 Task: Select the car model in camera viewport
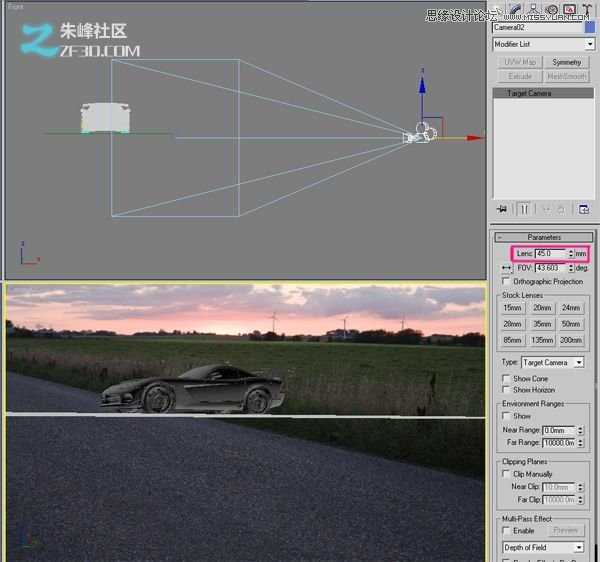tap(191, 389)
